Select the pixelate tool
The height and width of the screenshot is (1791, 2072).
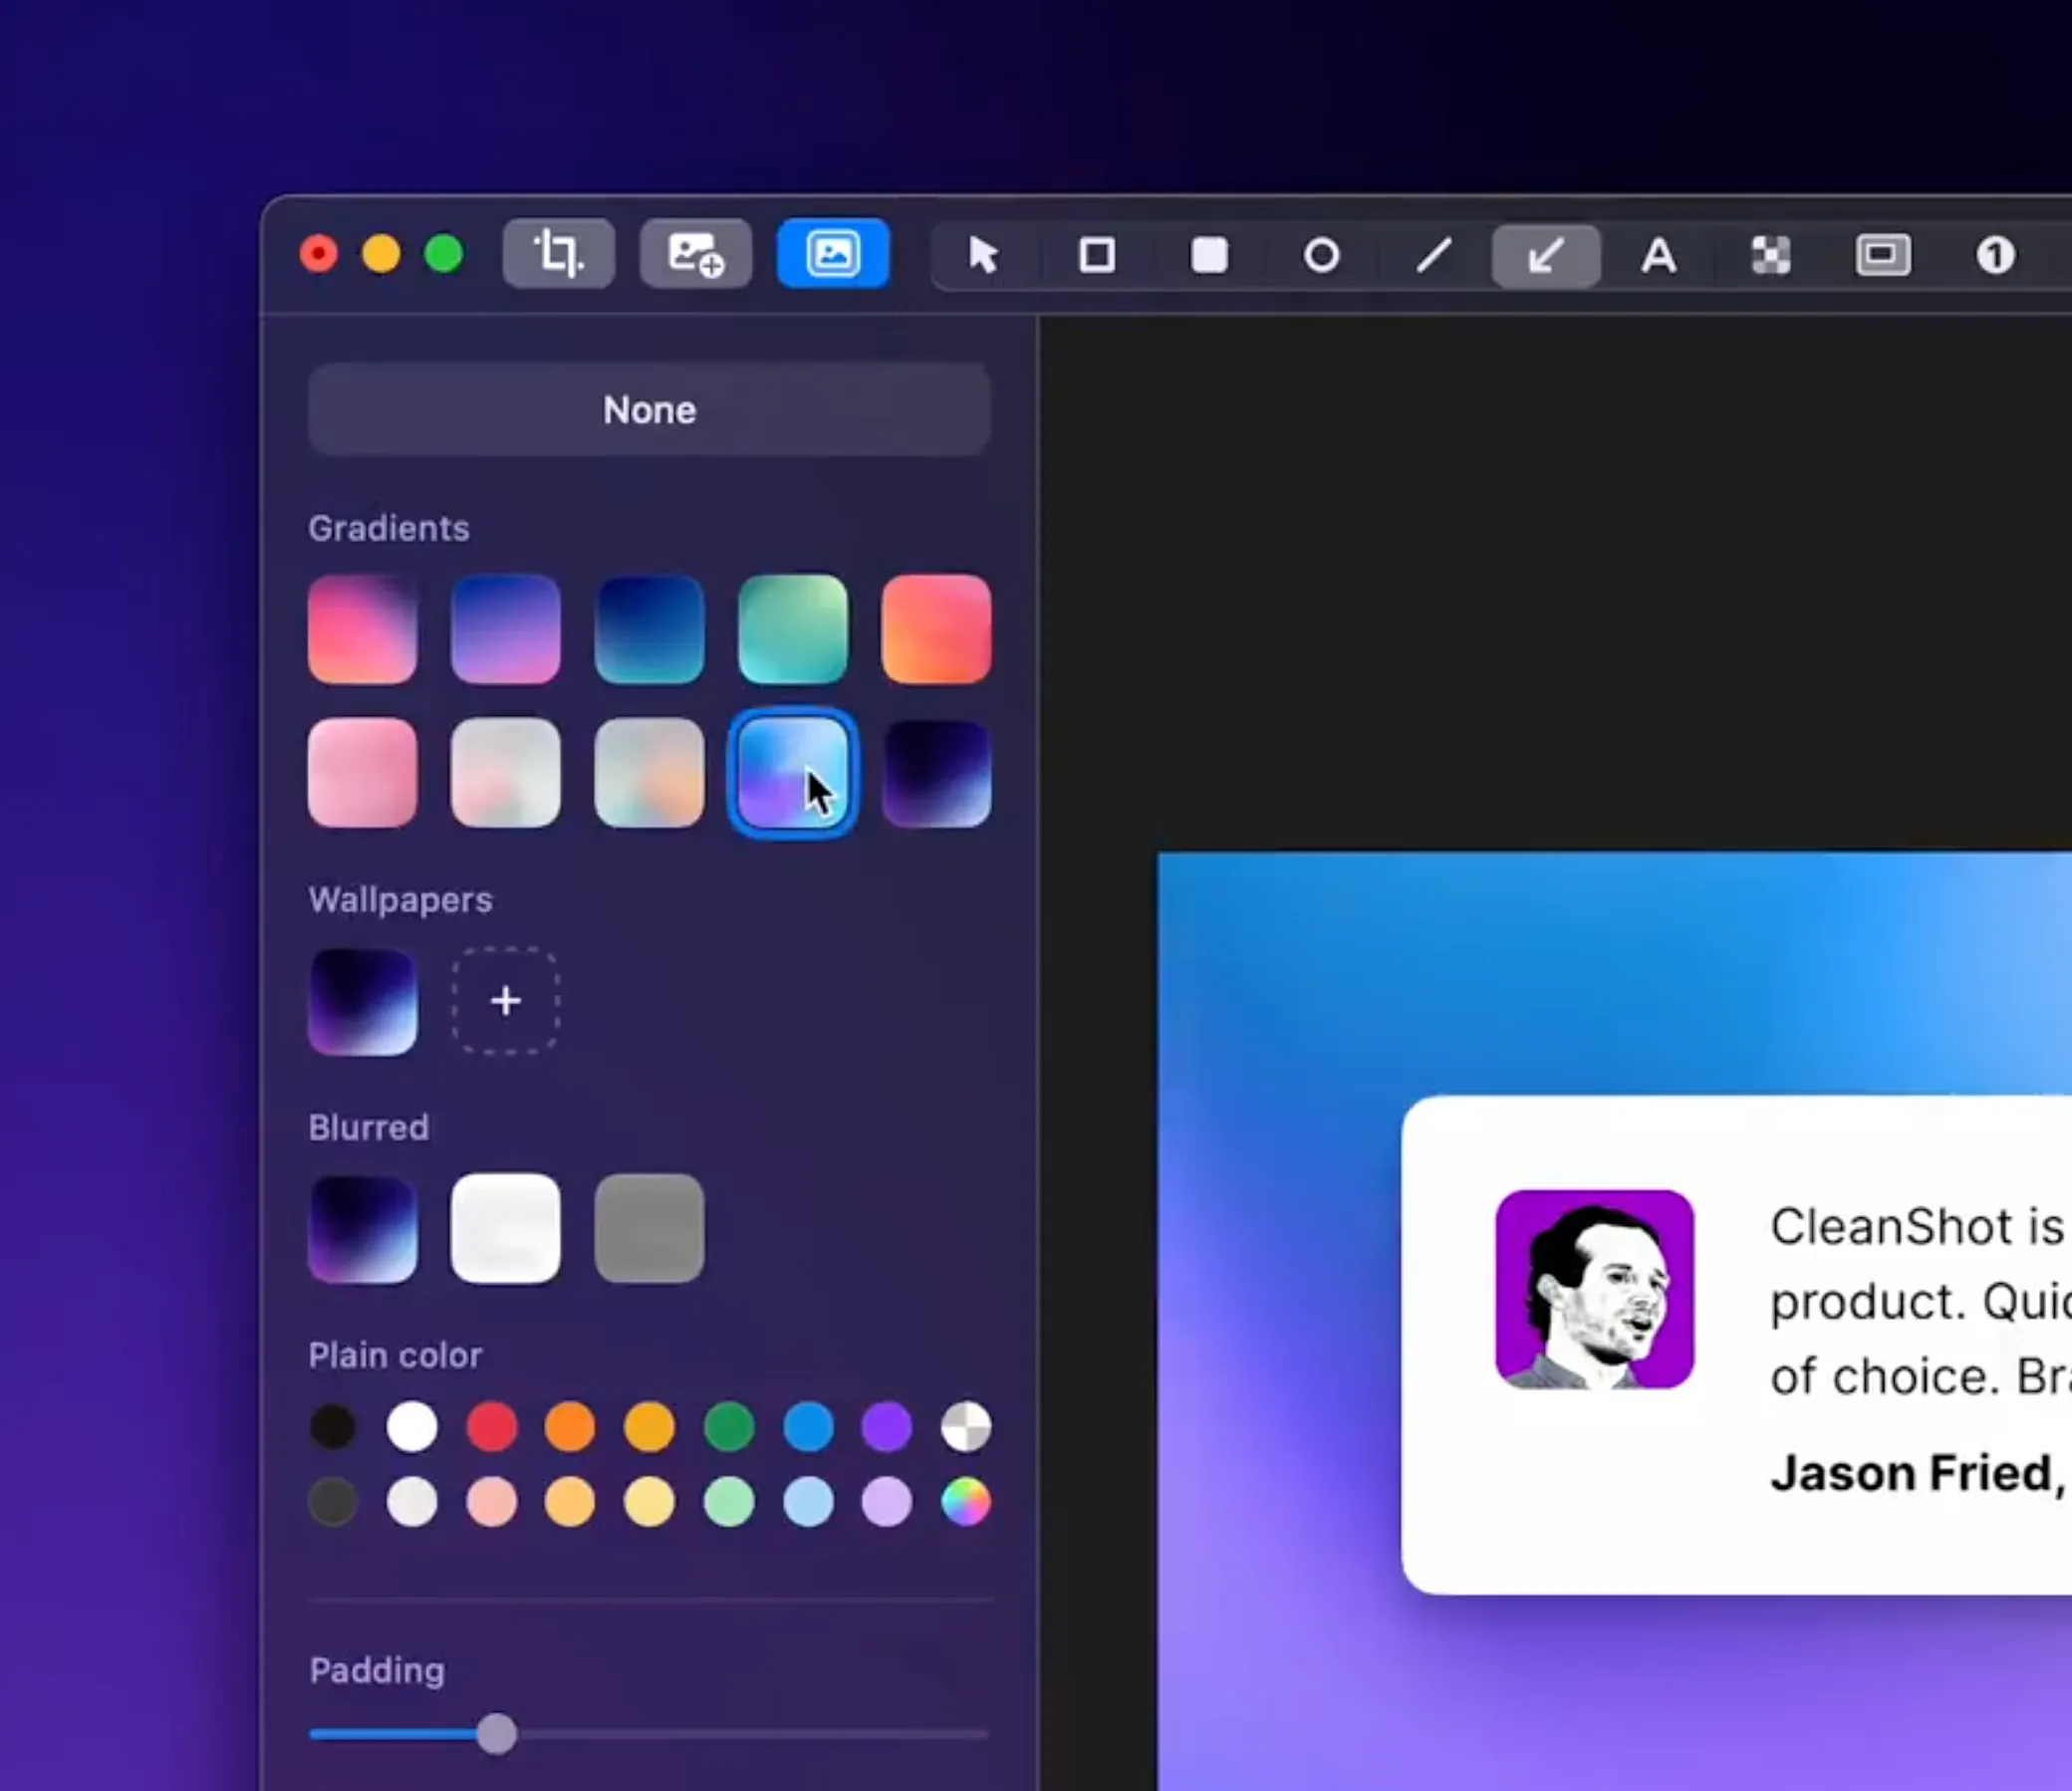click(1771, 256)
